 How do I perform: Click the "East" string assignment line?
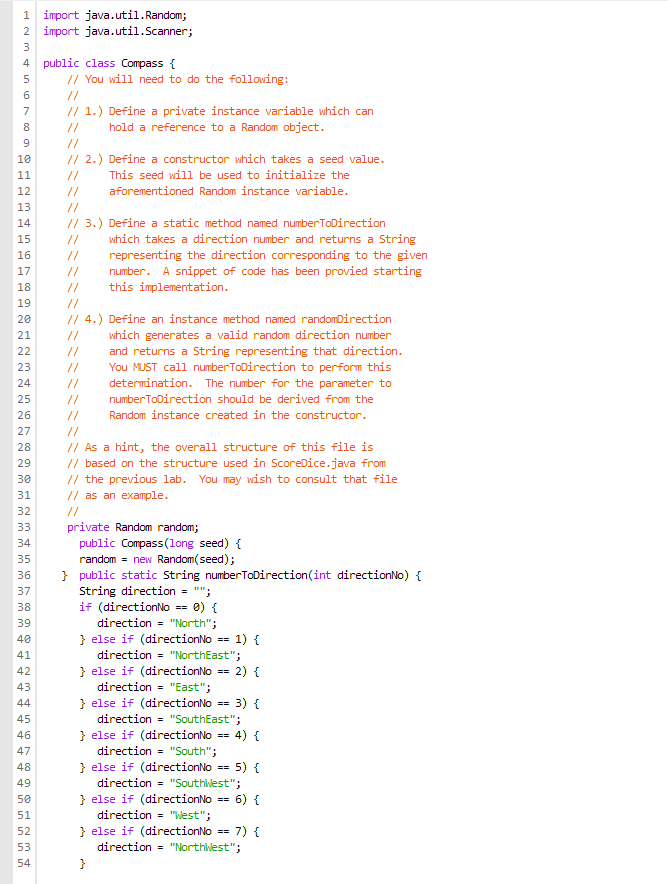point(154,687)
